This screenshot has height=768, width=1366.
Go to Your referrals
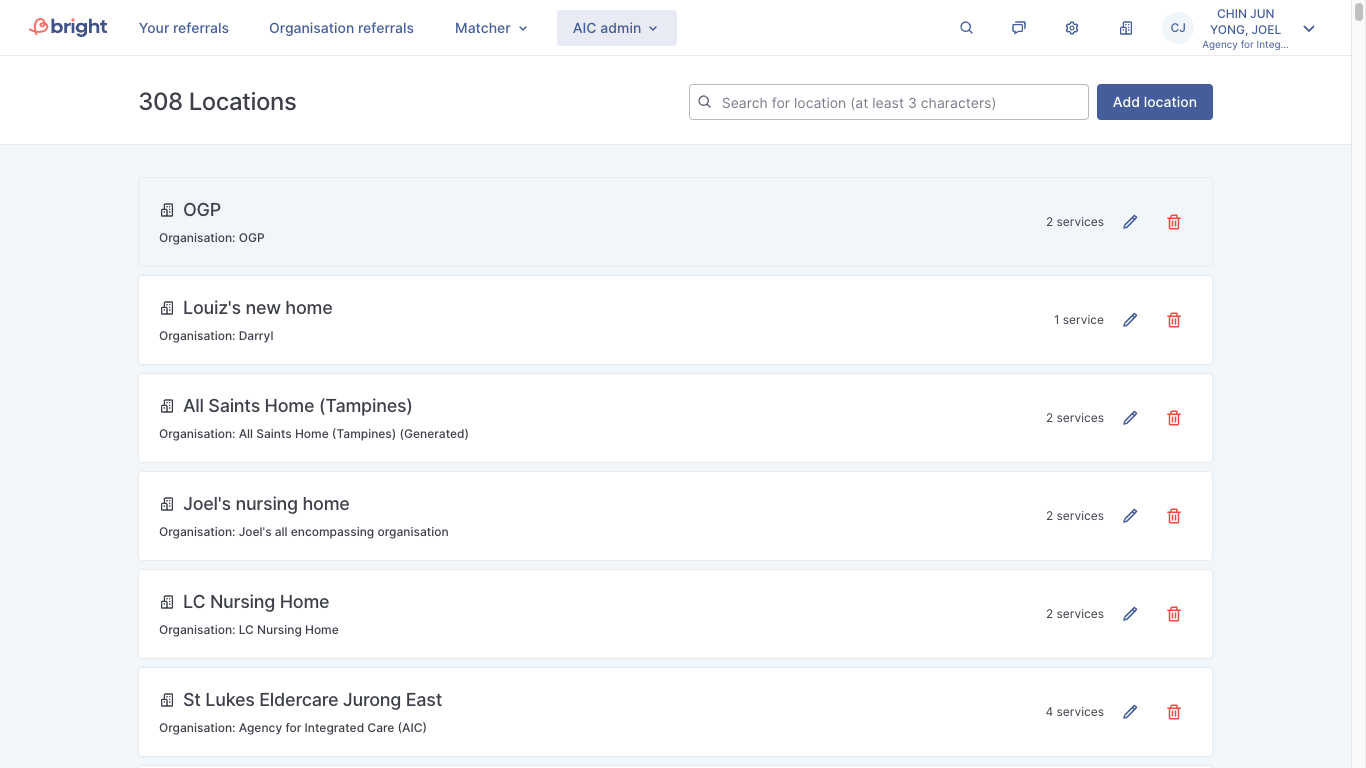(x=184, y=28)
